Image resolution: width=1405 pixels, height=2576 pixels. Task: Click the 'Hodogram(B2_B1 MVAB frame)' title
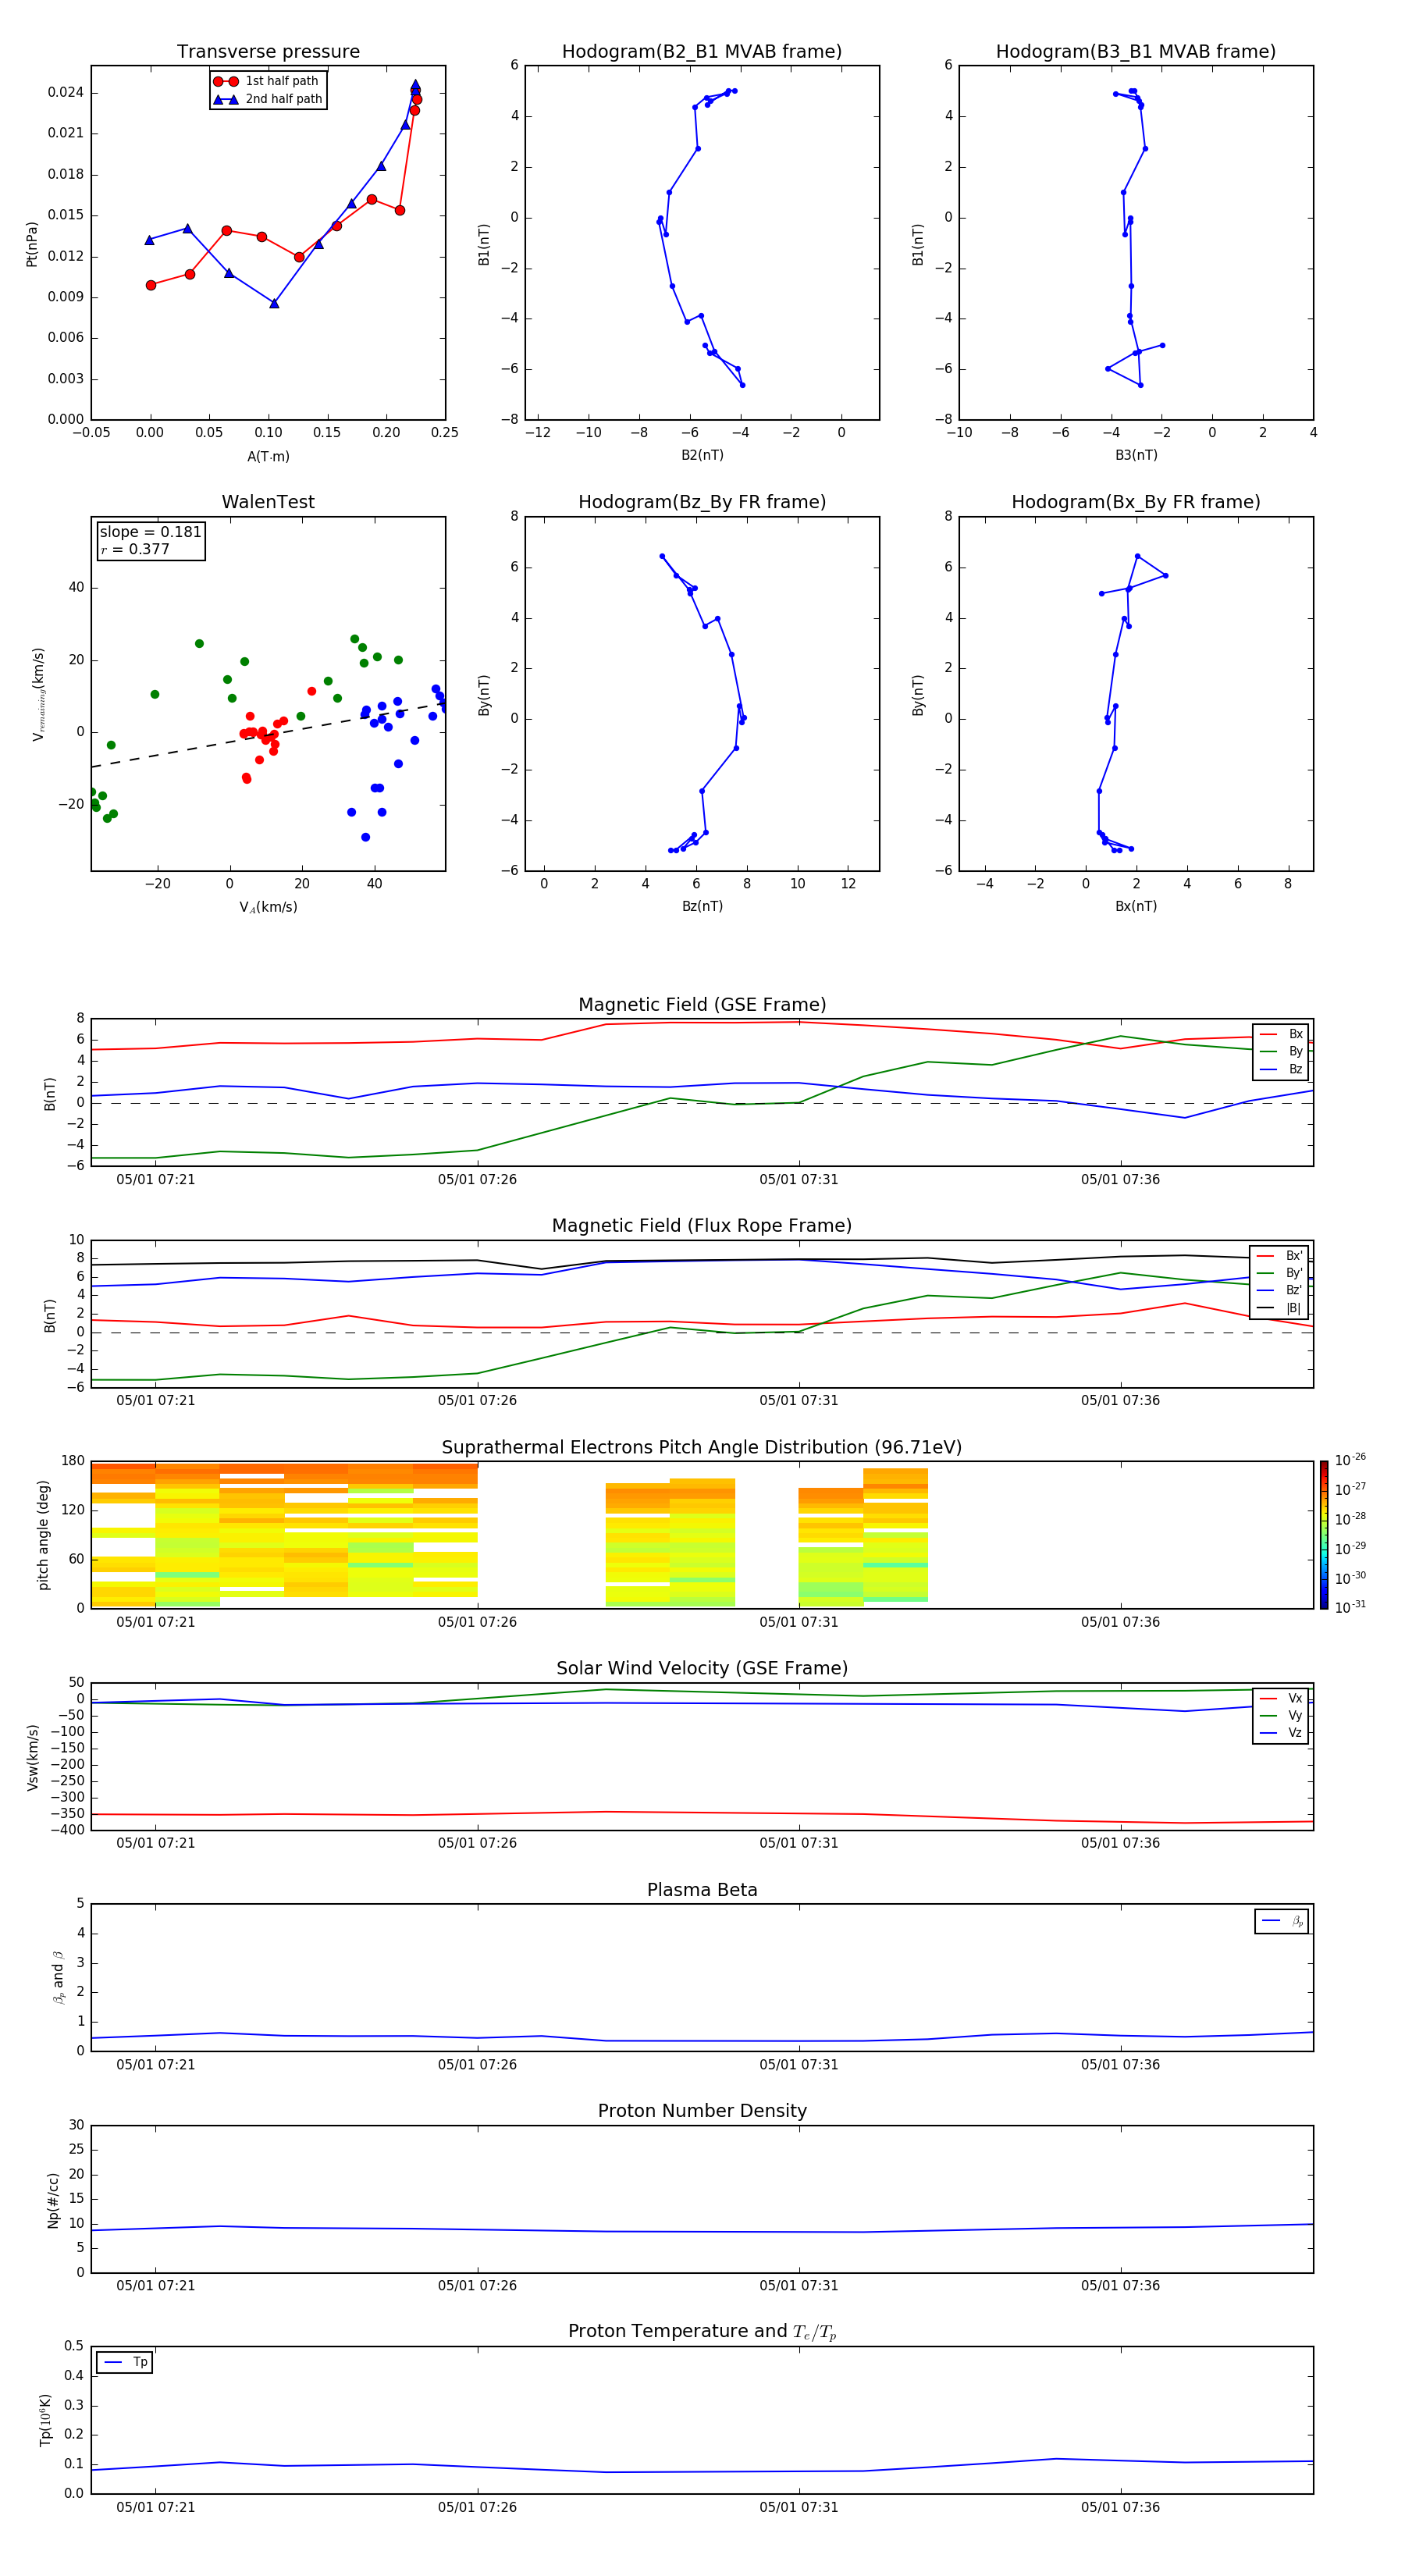[x=702, y=52]
